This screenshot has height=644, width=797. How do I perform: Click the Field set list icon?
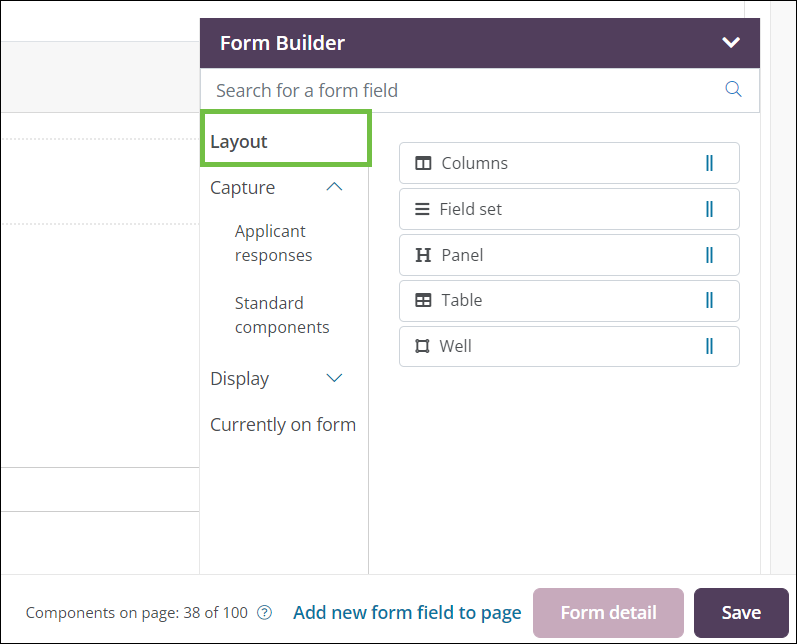tap(422, 210)
